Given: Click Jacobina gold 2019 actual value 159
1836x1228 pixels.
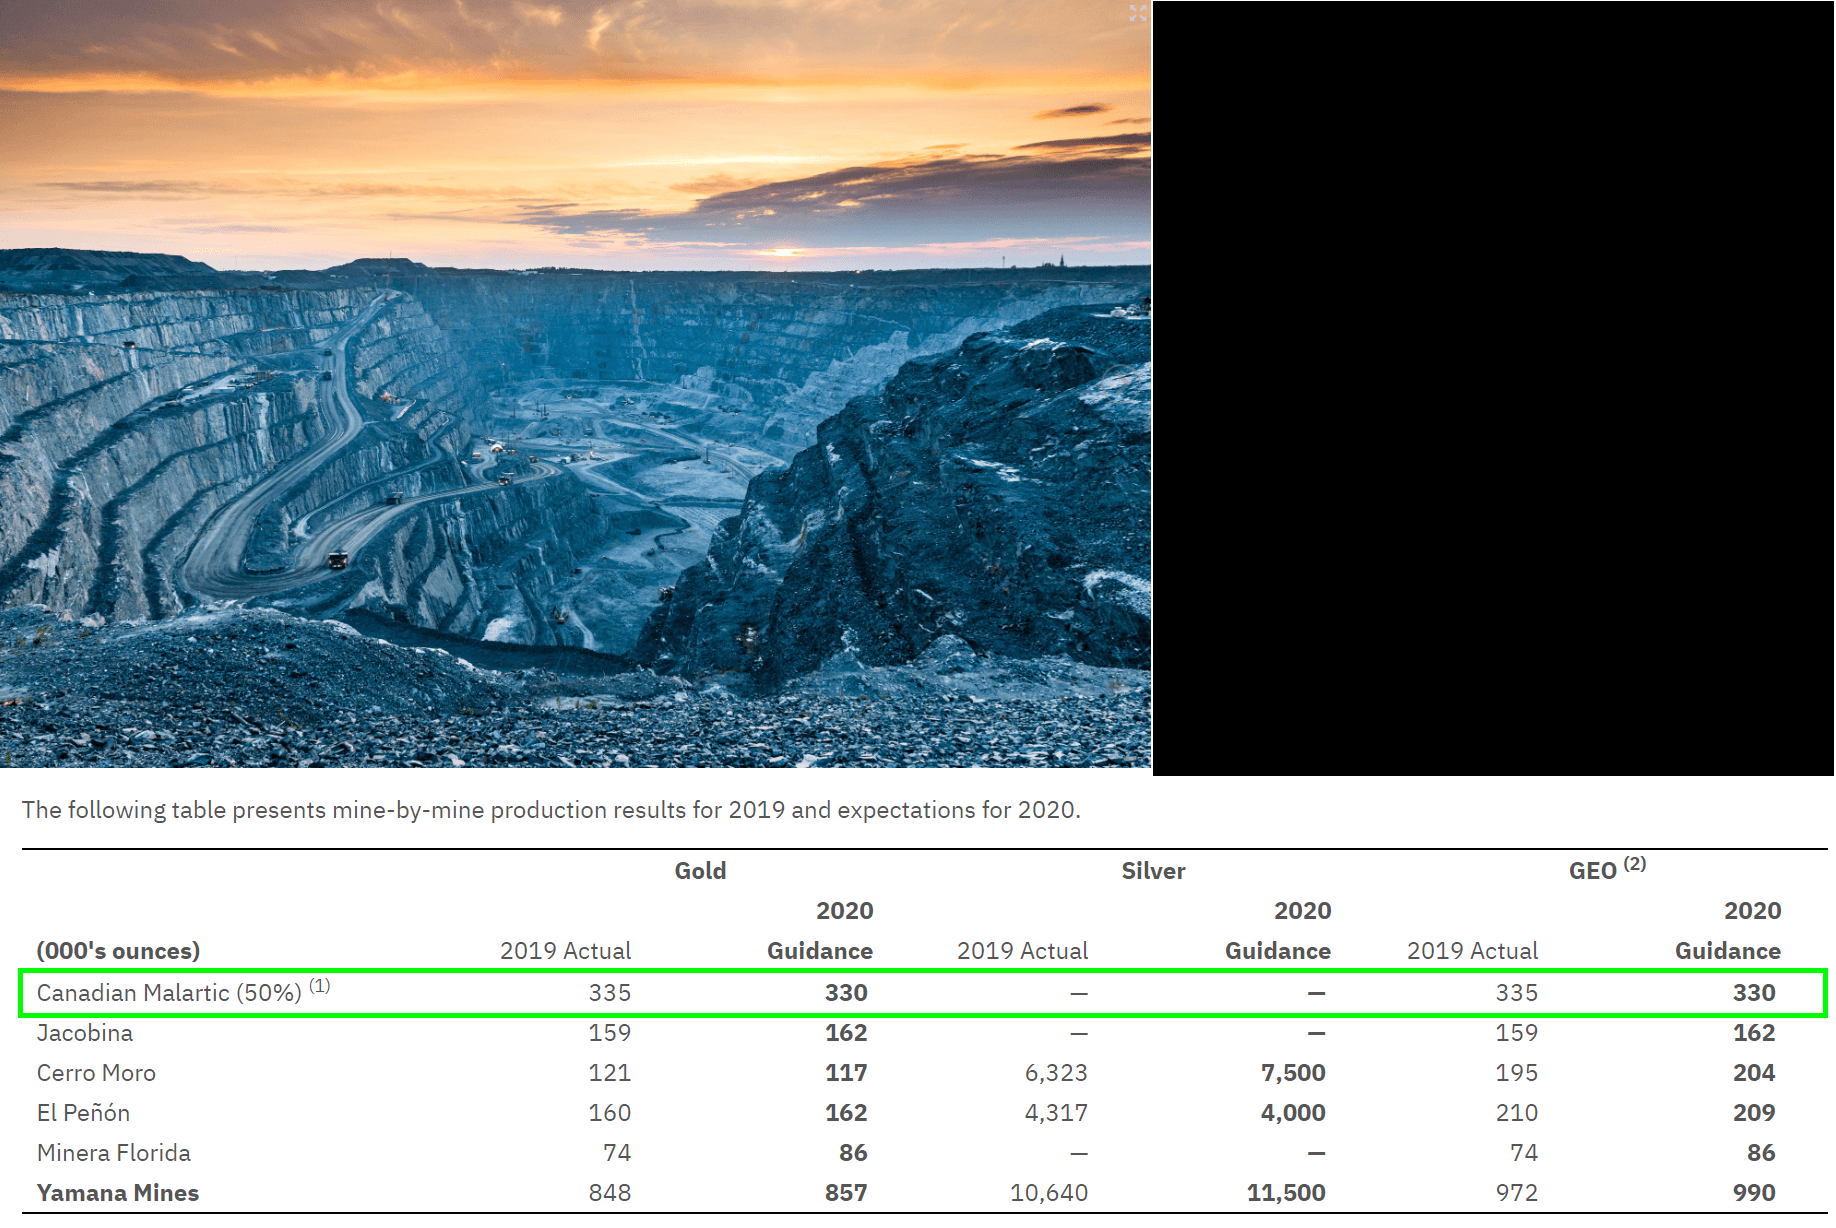Looking at the screenshot, I should click(x=609, y=1033).
